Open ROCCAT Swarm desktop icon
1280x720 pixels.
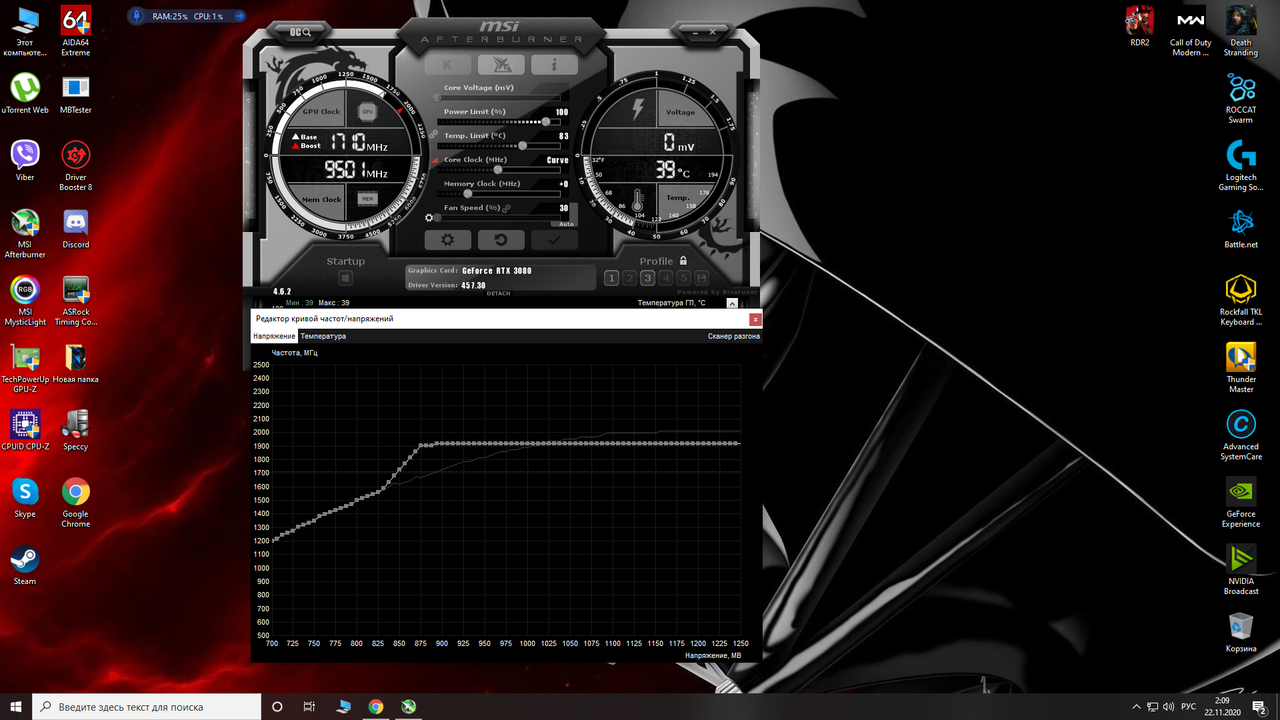[x=1241, y=98]
